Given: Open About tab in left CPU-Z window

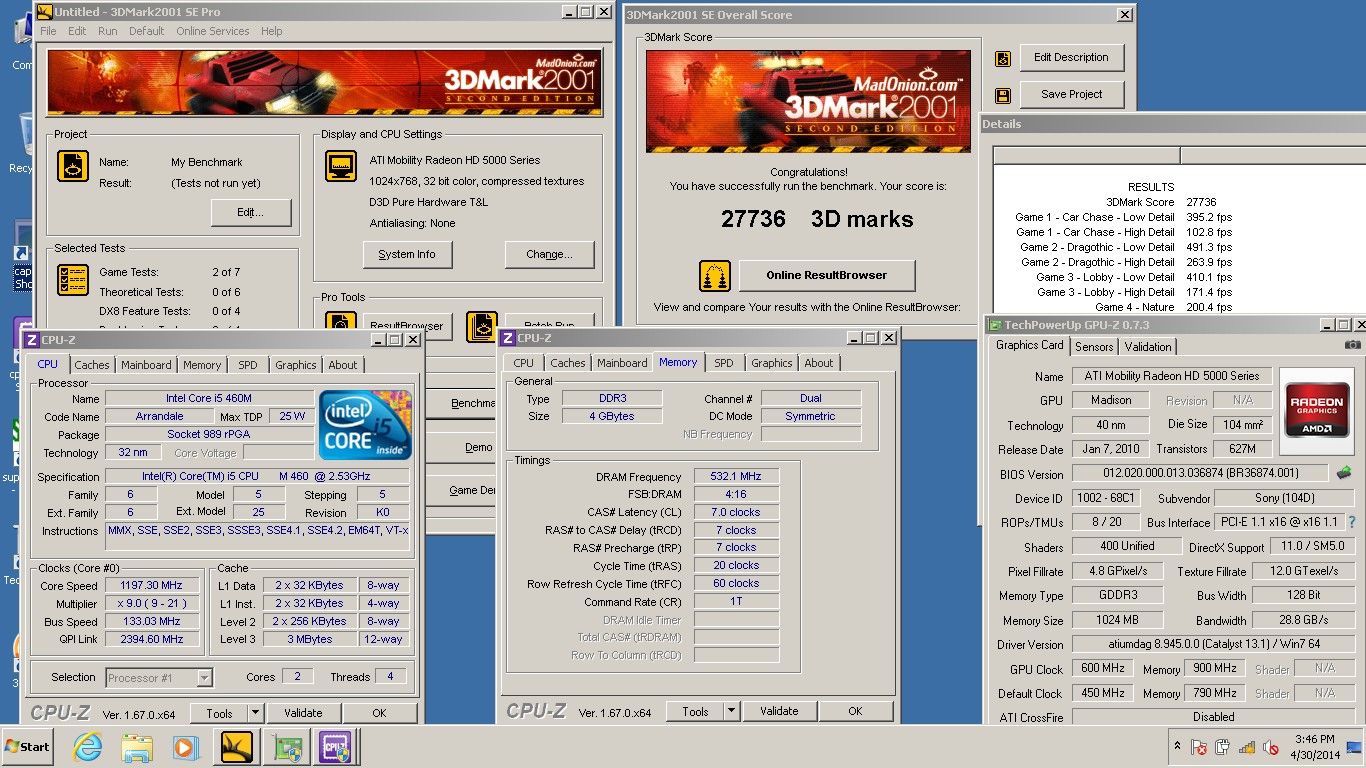Looking at the screenshot, I should click(x=343, y=365).
